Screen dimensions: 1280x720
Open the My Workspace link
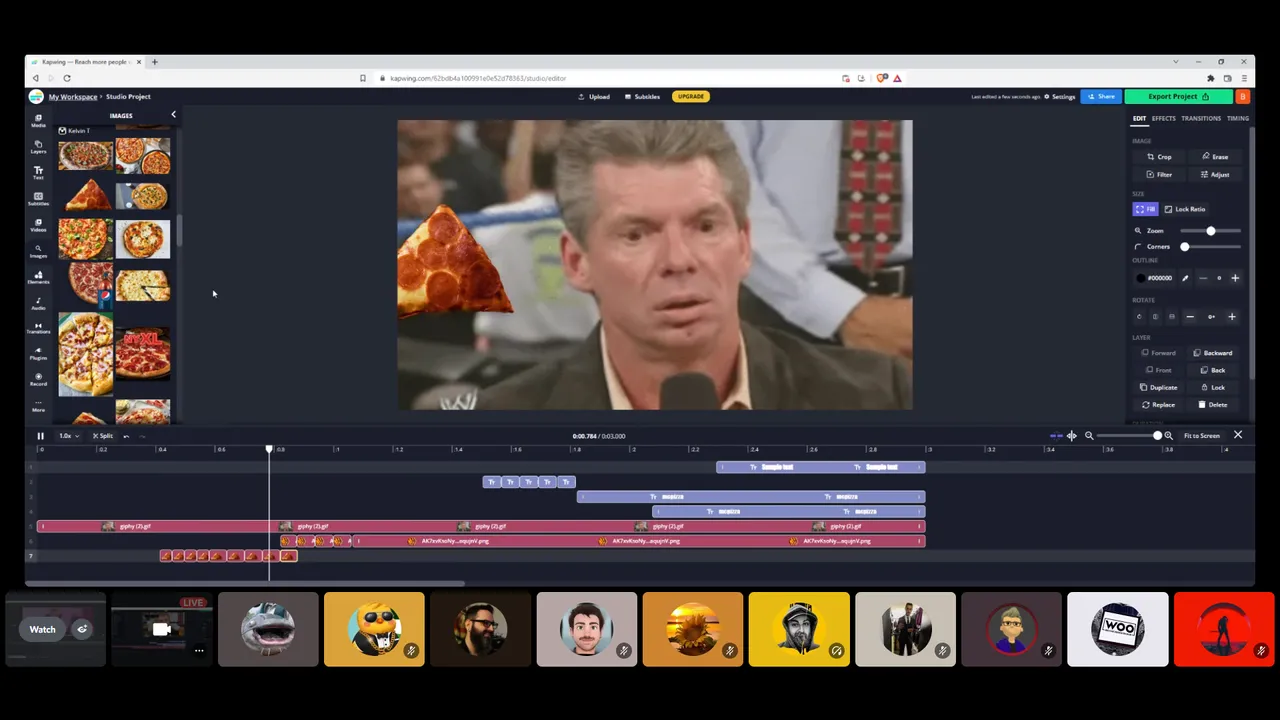coord(73,97)
